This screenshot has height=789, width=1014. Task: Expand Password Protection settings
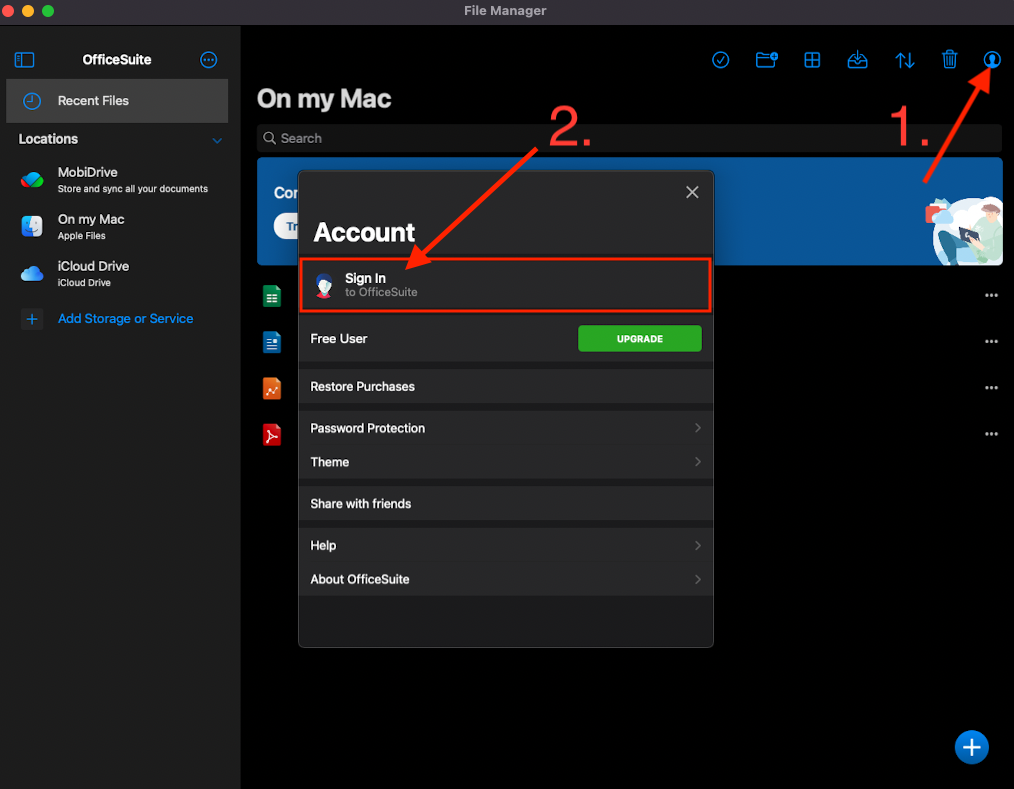click(x=505, y=428)
